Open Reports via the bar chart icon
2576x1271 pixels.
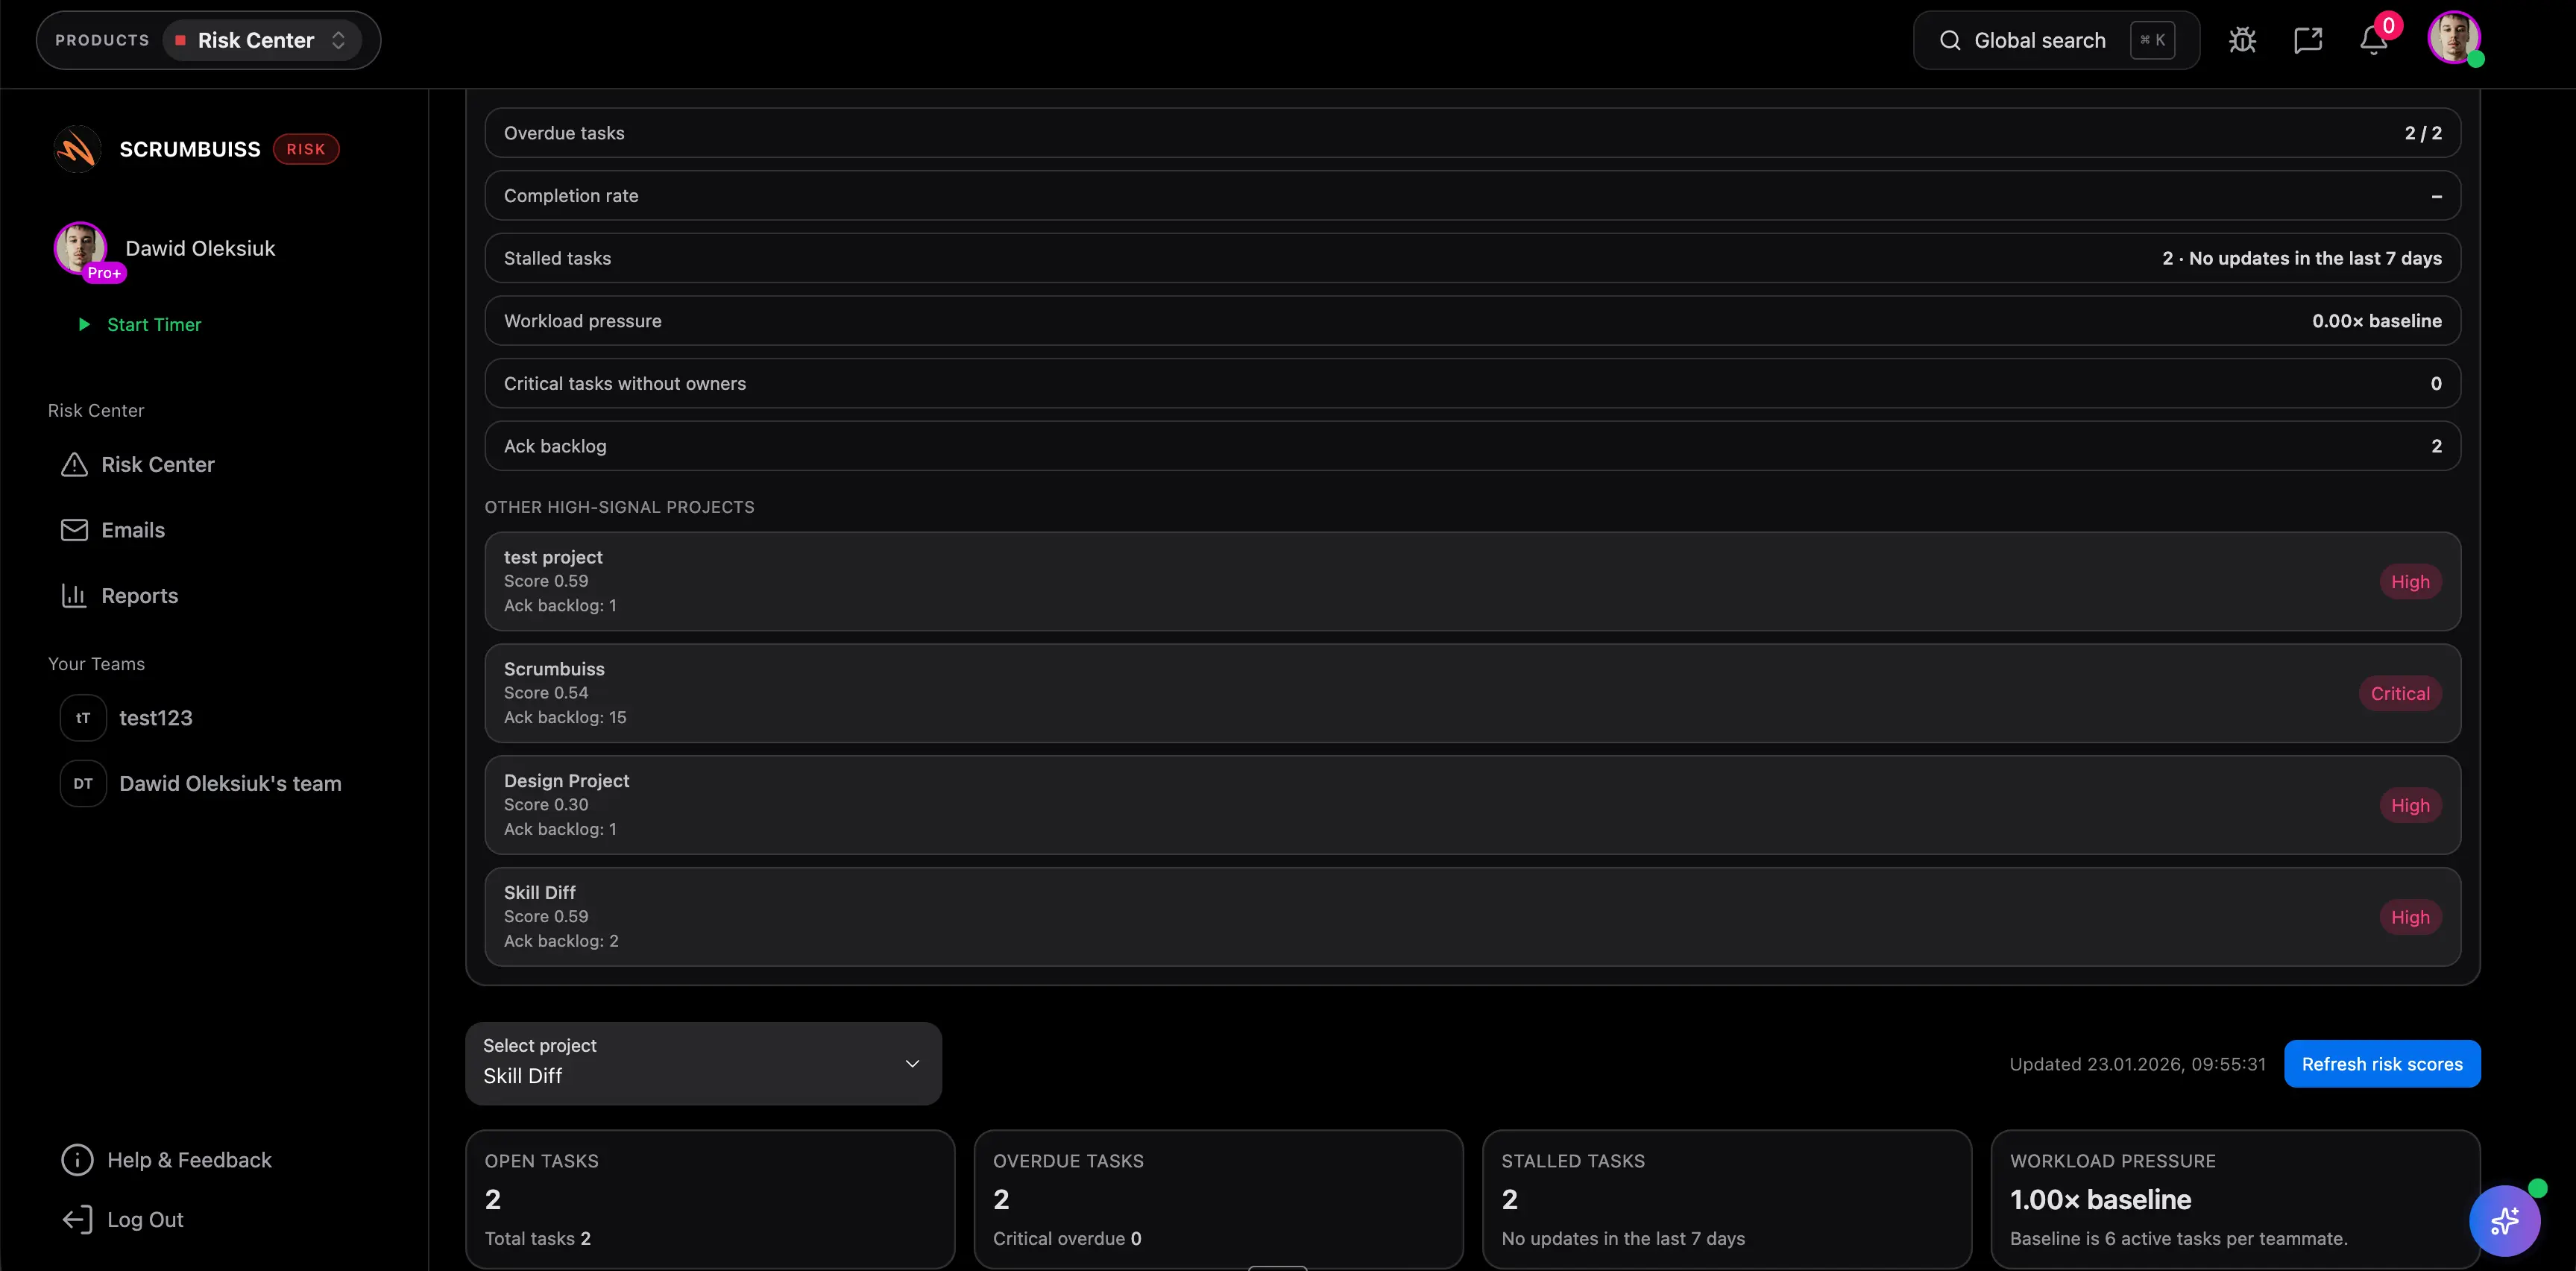click(x=74, y=595)
